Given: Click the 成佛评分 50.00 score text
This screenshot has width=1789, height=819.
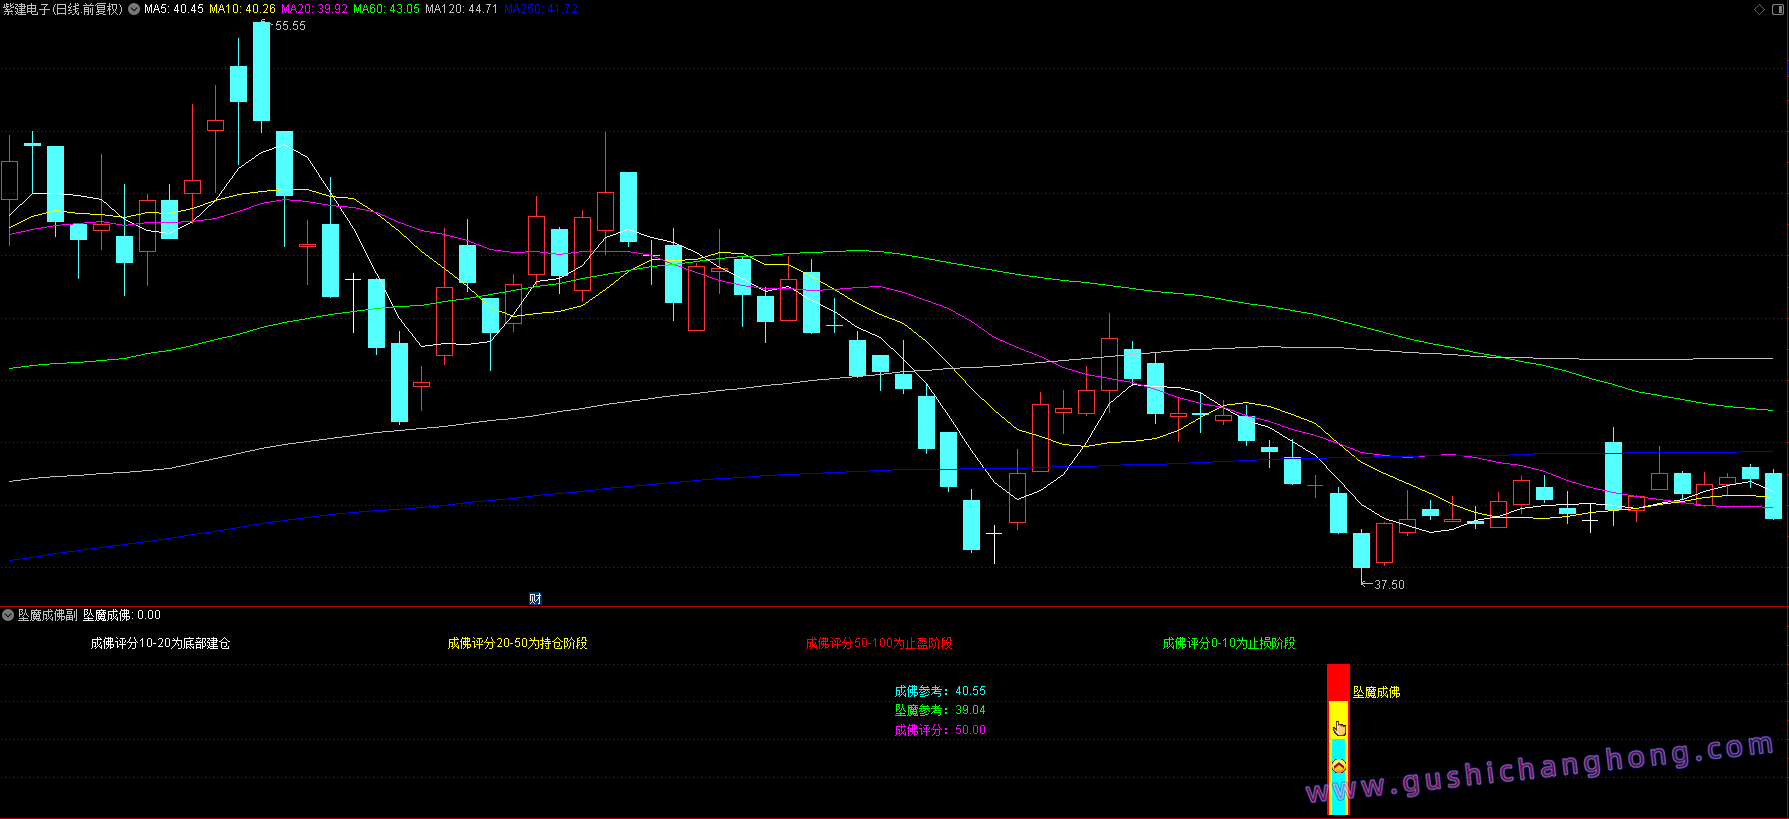Looking at the screenshot, I should coord(940,730).
